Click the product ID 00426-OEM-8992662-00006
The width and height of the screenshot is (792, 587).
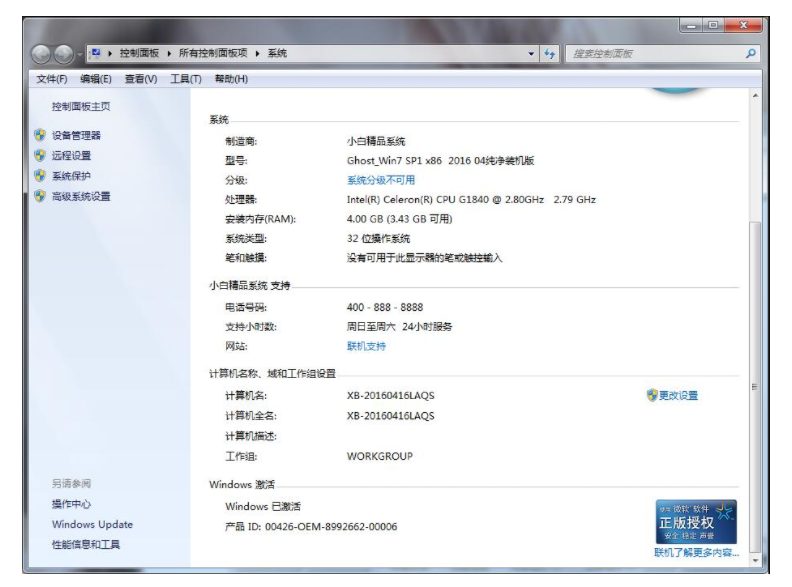tap(331, 526)
